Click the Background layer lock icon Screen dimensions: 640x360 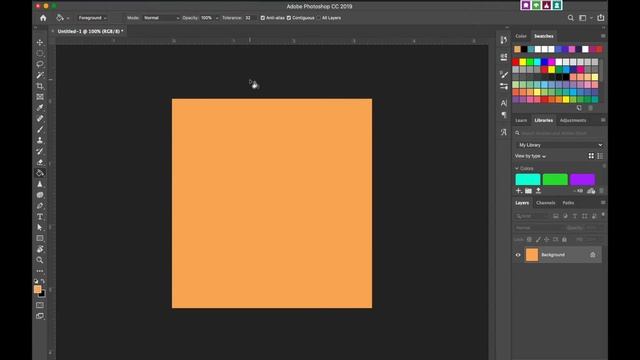(593, 255)
